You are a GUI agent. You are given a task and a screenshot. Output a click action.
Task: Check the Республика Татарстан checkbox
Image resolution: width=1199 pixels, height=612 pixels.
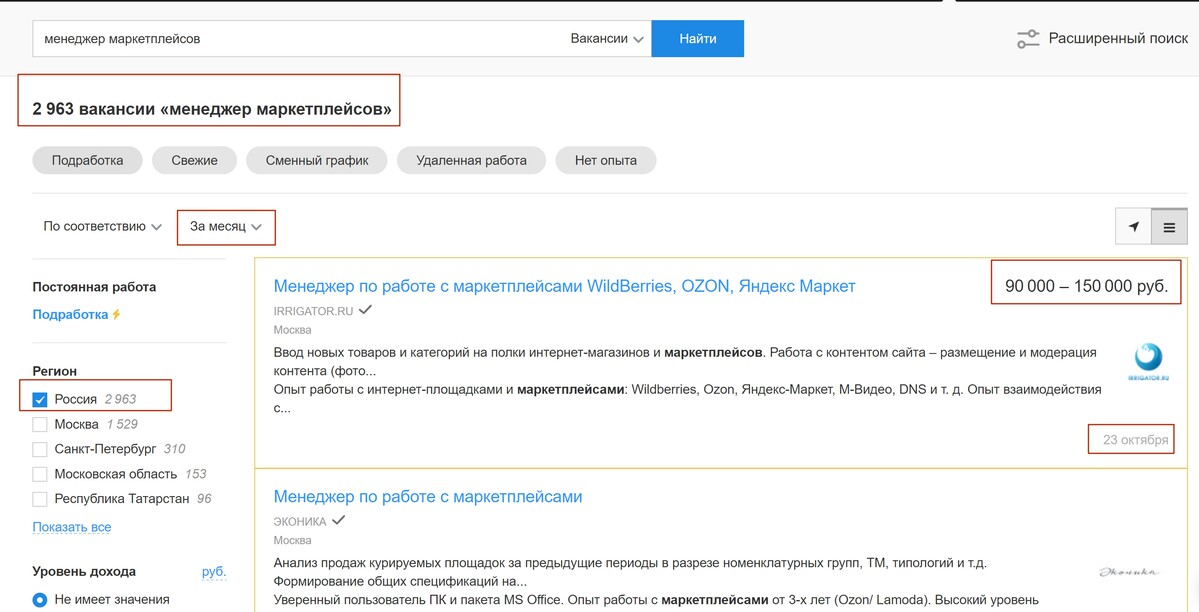click(40, 499)
